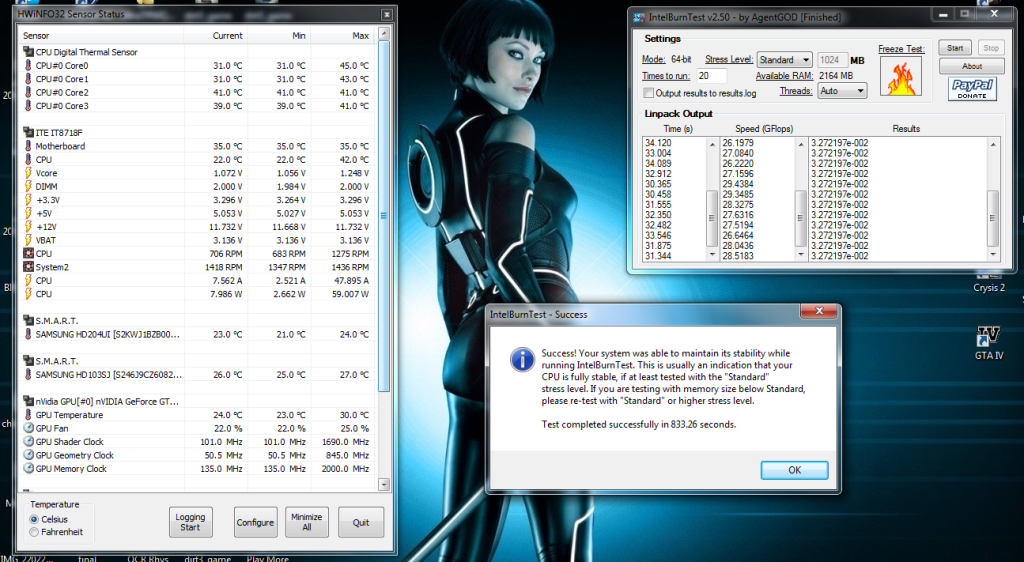Click the Max column header in HWiNFO
The height and width of the screenshot is (562, 1024).
[x=361, y=36]
